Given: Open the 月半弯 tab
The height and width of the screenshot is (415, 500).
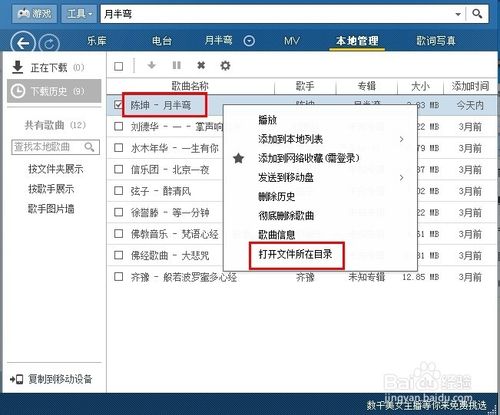Looking at the screenshot, I should (x=218, y=40).
